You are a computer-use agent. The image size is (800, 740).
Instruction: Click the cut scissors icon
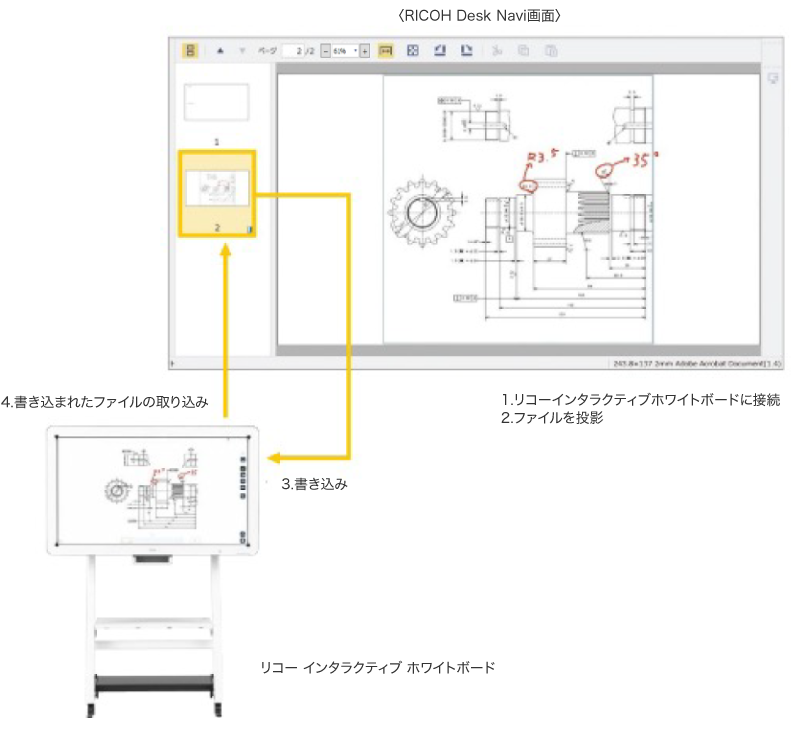496,50
